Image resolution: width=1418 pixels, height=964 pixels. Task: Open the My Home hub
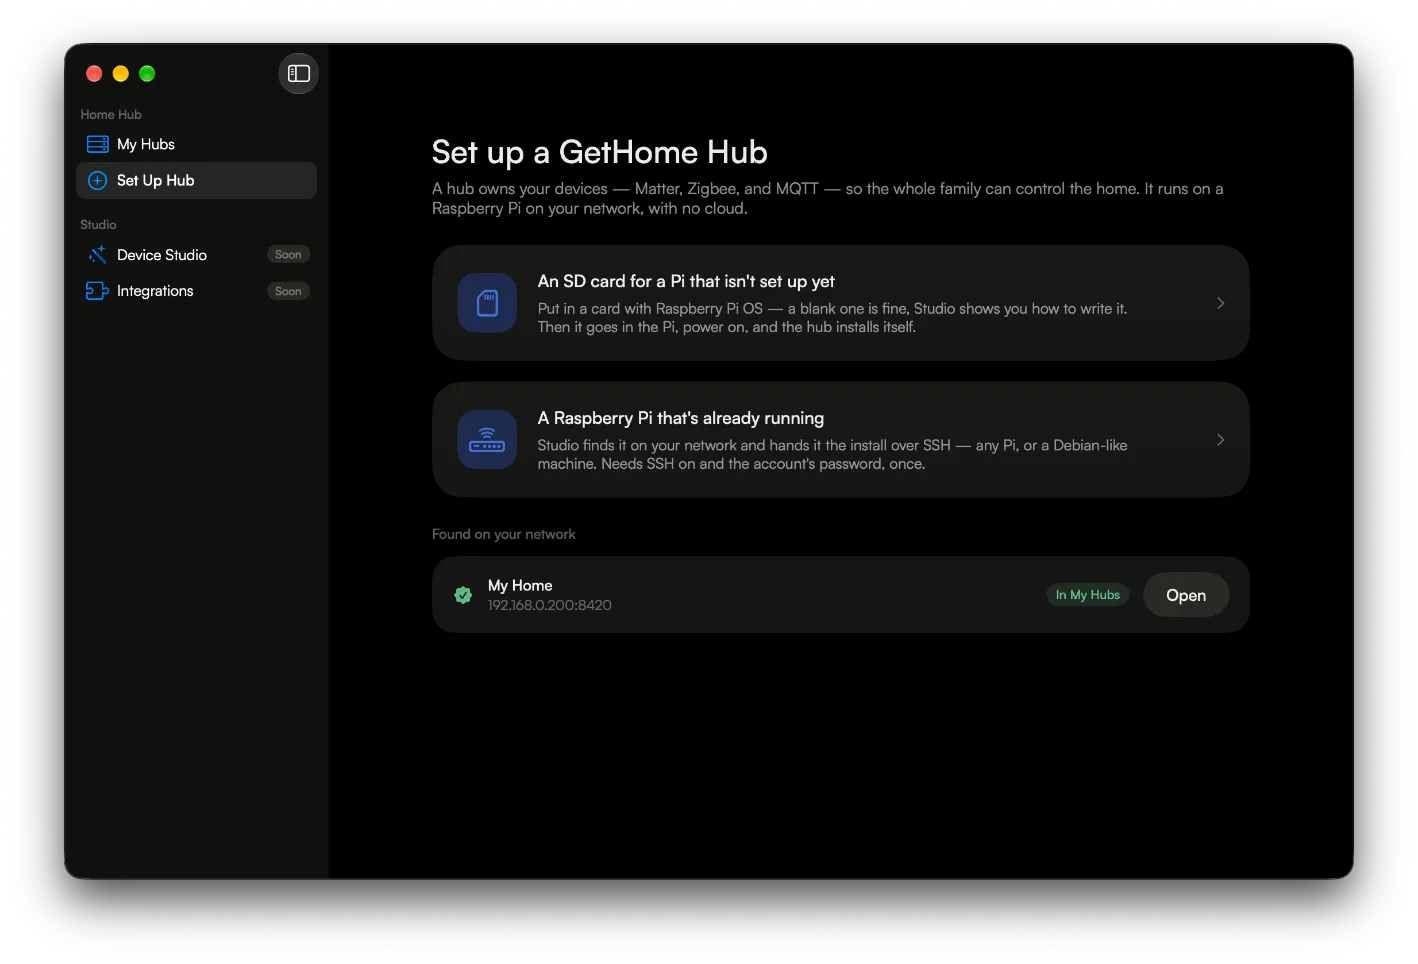[1186, 595]
